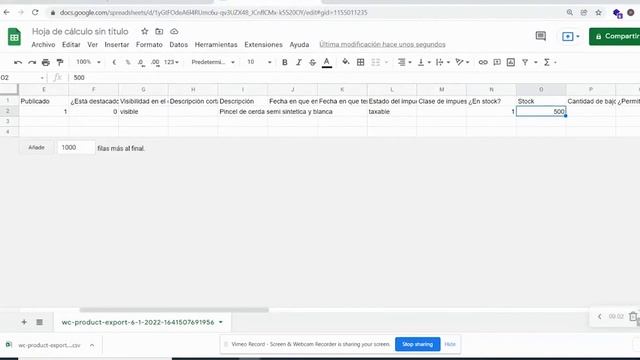Viewport: 640px width, 360px height.
Task: Open the number format 123 dropdown
Action: [x=171, y=62]
